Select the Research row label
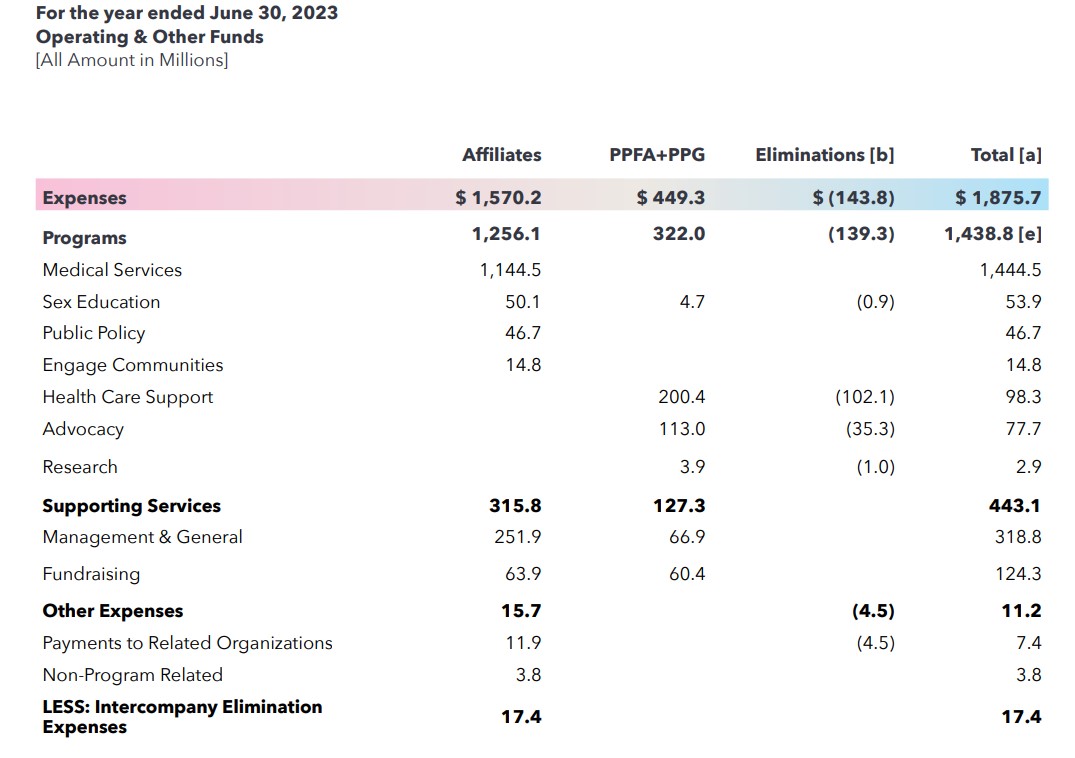This screenshot has width=1075, height=758. click(x=80, y=467)
